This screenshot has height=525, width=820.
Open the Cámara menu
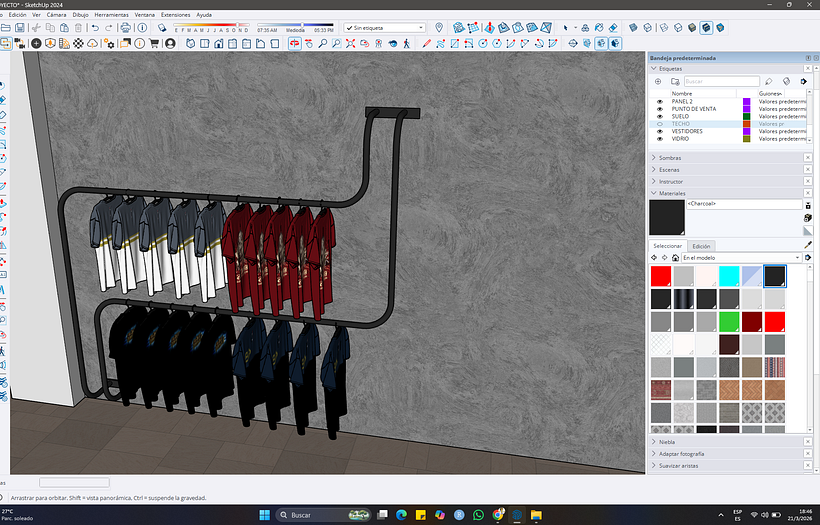[x=56, y=15]
